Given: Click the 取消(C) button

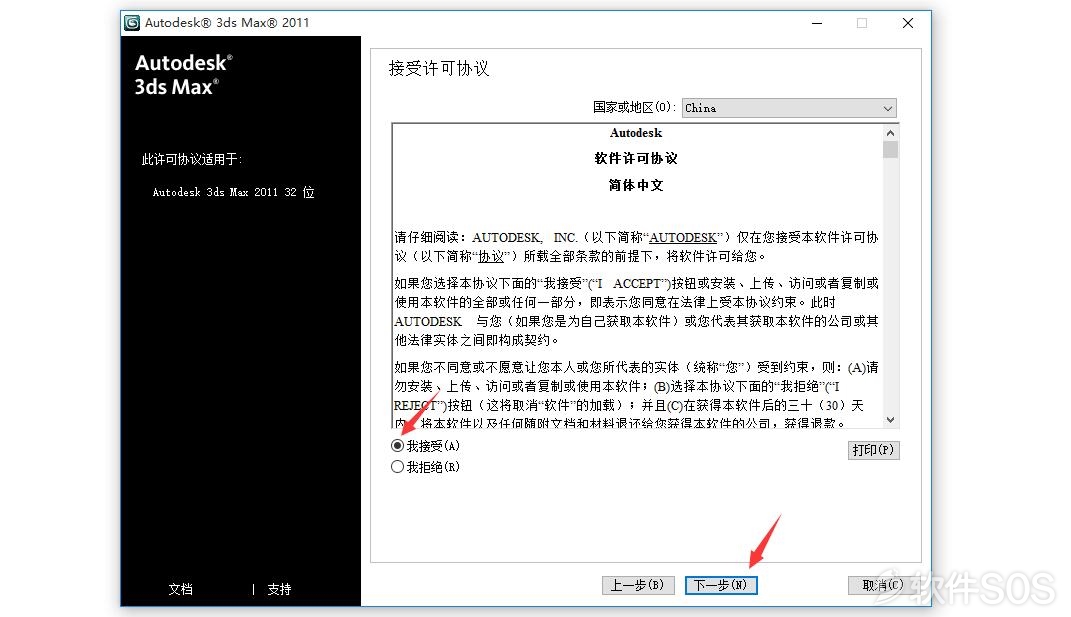Looking at the screenshot, I should tap(882, 585).
